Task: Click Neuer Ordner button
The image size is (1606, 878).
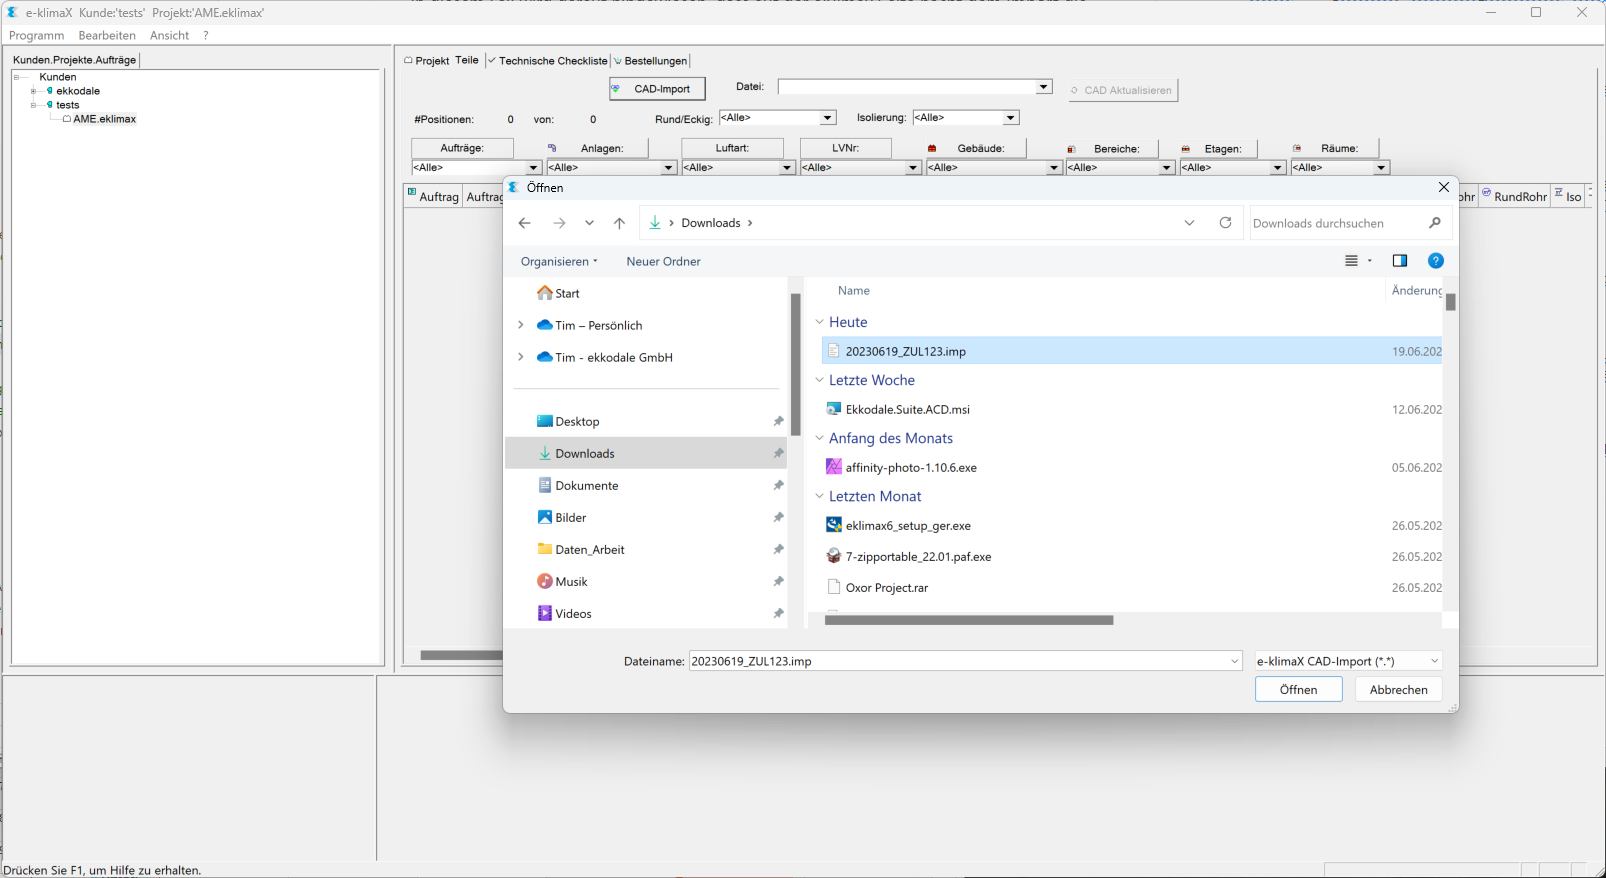Action: click(x=663, y=261)
